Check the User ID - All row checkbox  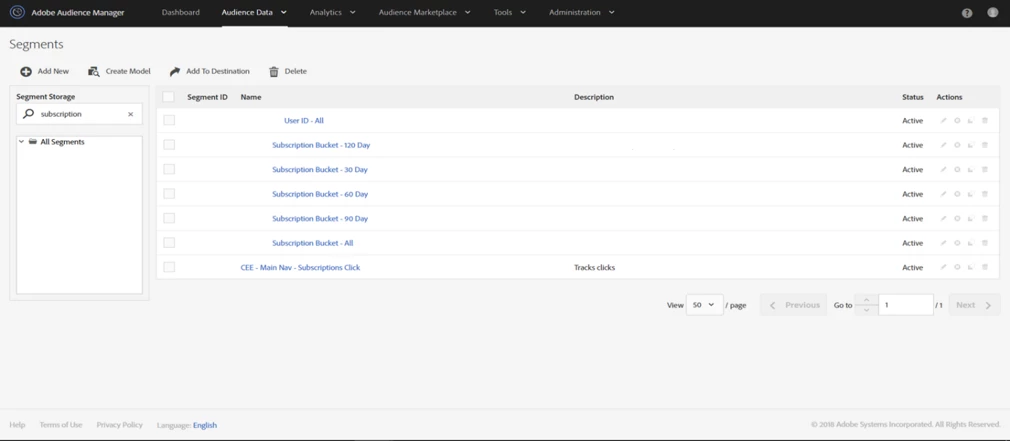169,120
